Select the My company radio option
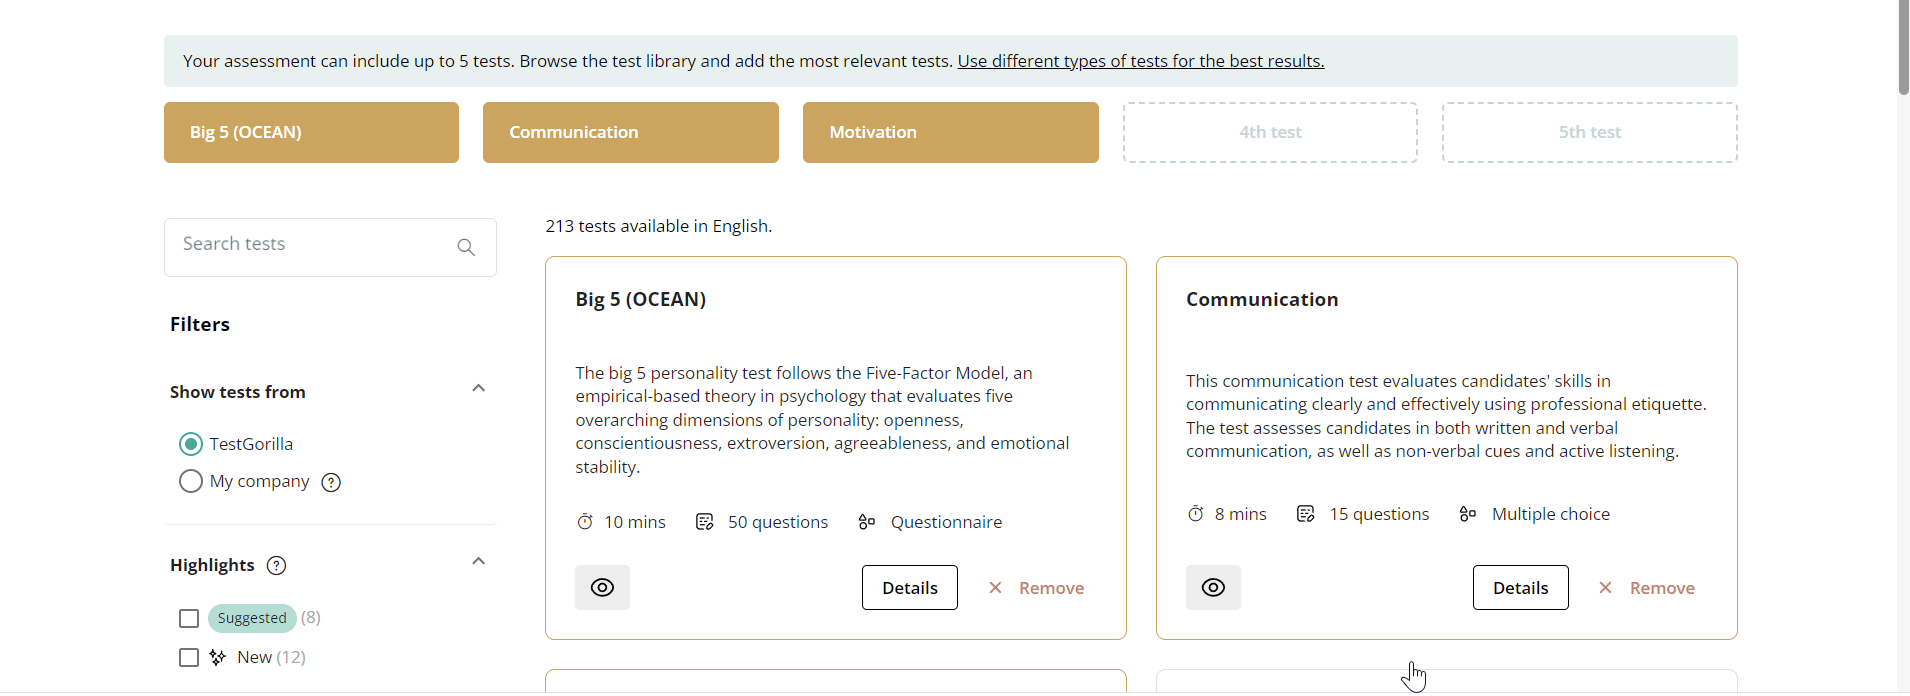 pyautogui.click(x=191, y=482)
